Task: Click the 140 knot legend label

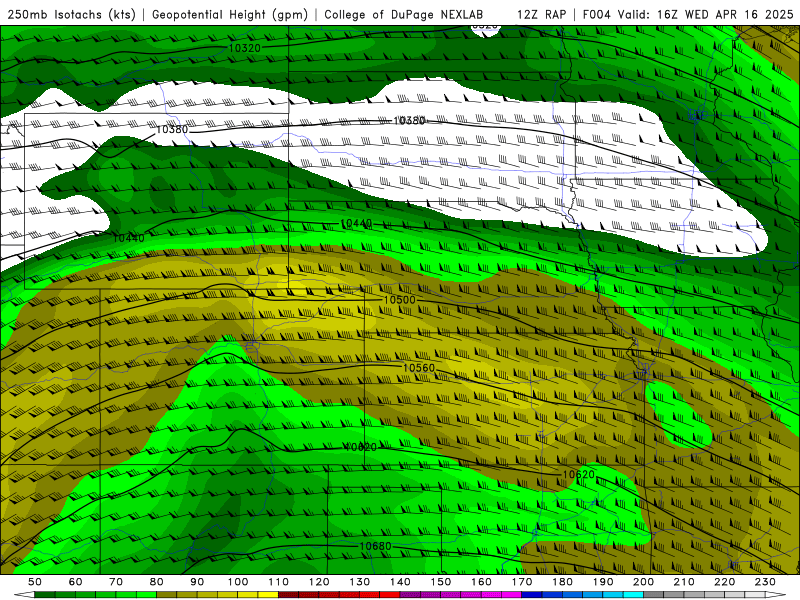Action: coord(401,582)
